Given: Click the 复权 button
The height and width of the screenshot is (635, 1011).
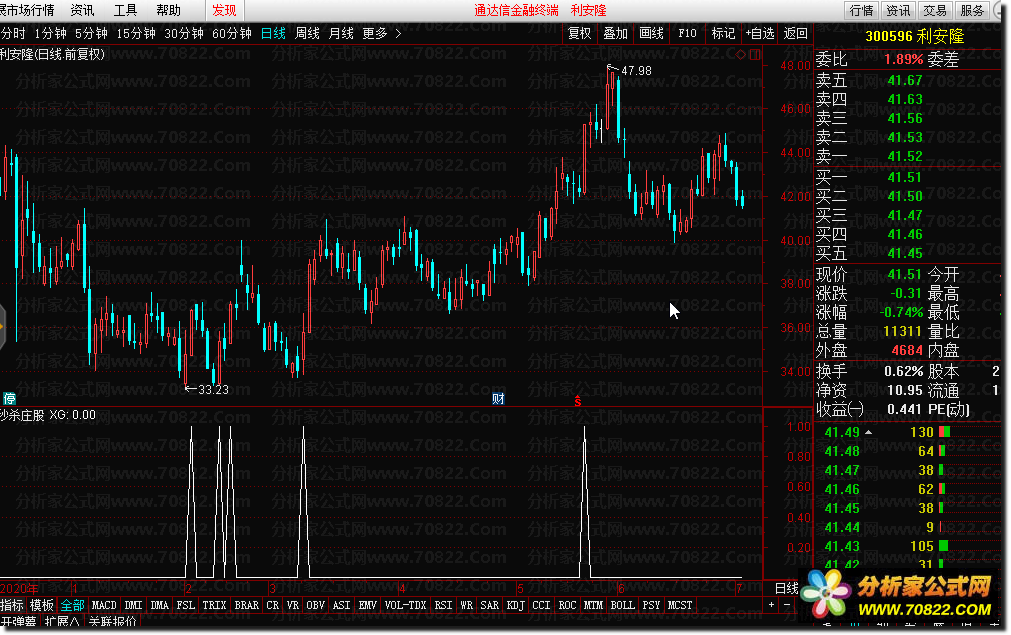Looking at the screenshot, I should (579, 34).
